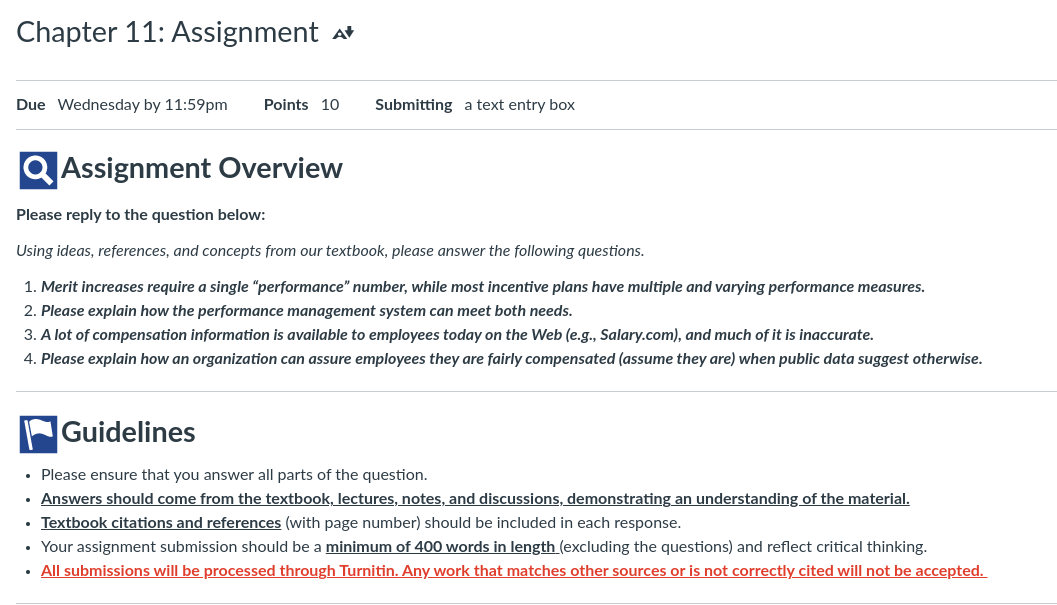The height and width of the screenshot is (605, 1057).
Task: Click the underlined 'Textbook citations and references' text
Action: pos(161,523)
